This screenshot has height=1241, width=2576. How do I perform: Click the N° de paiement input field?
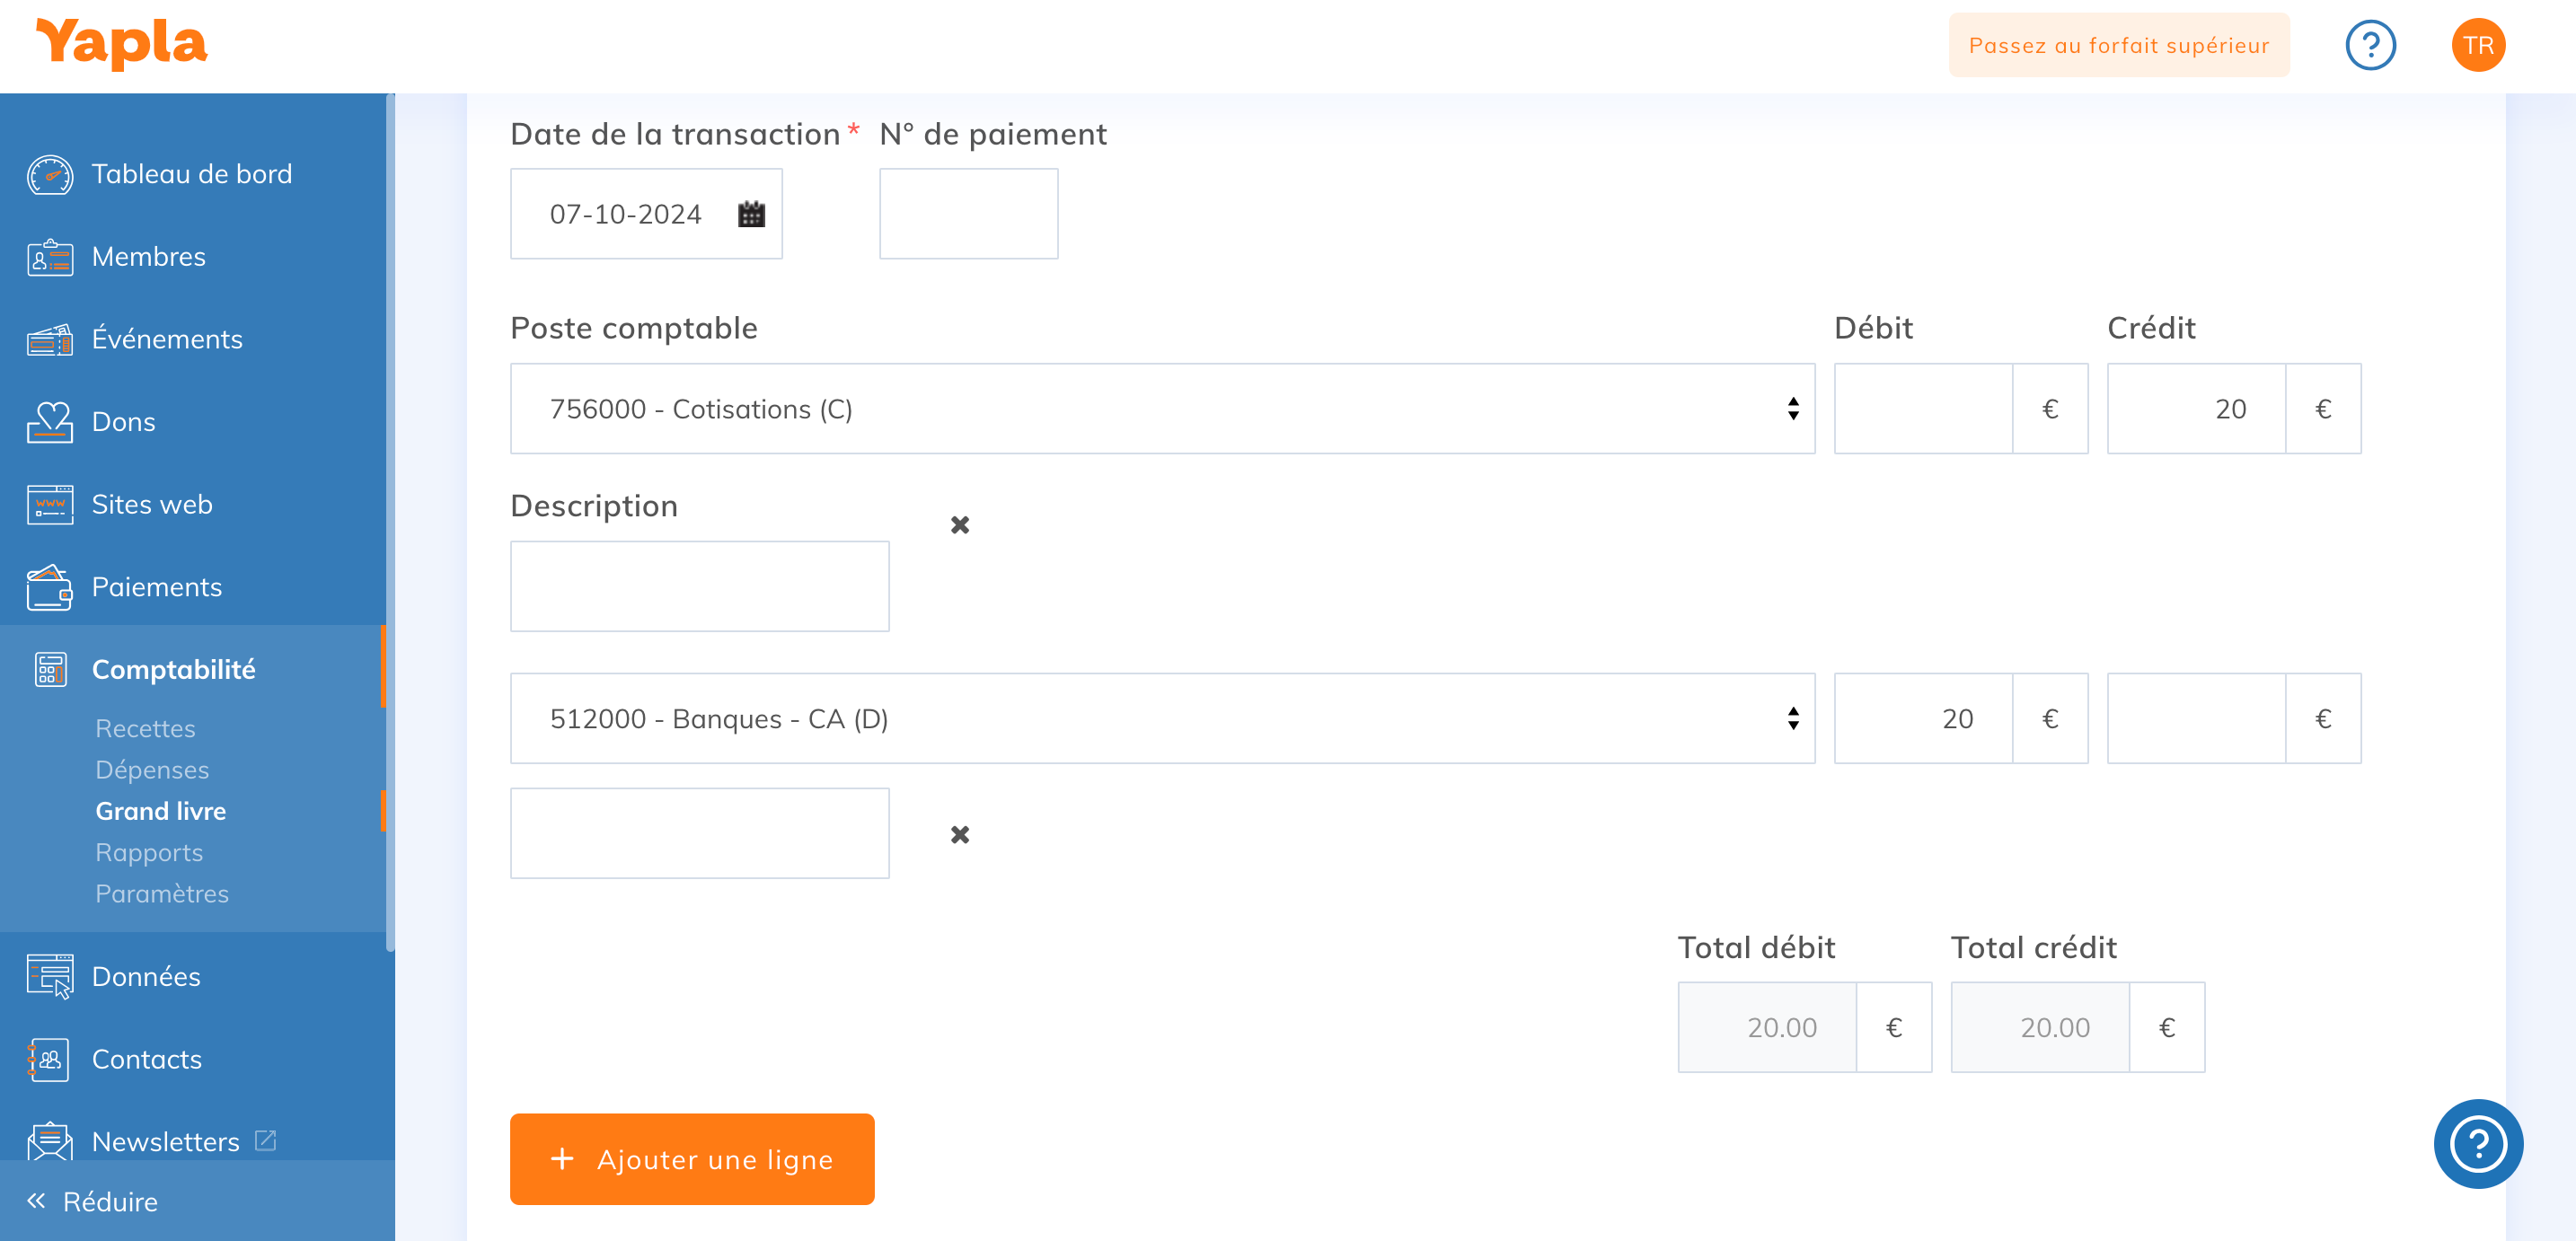pos(968,214)
